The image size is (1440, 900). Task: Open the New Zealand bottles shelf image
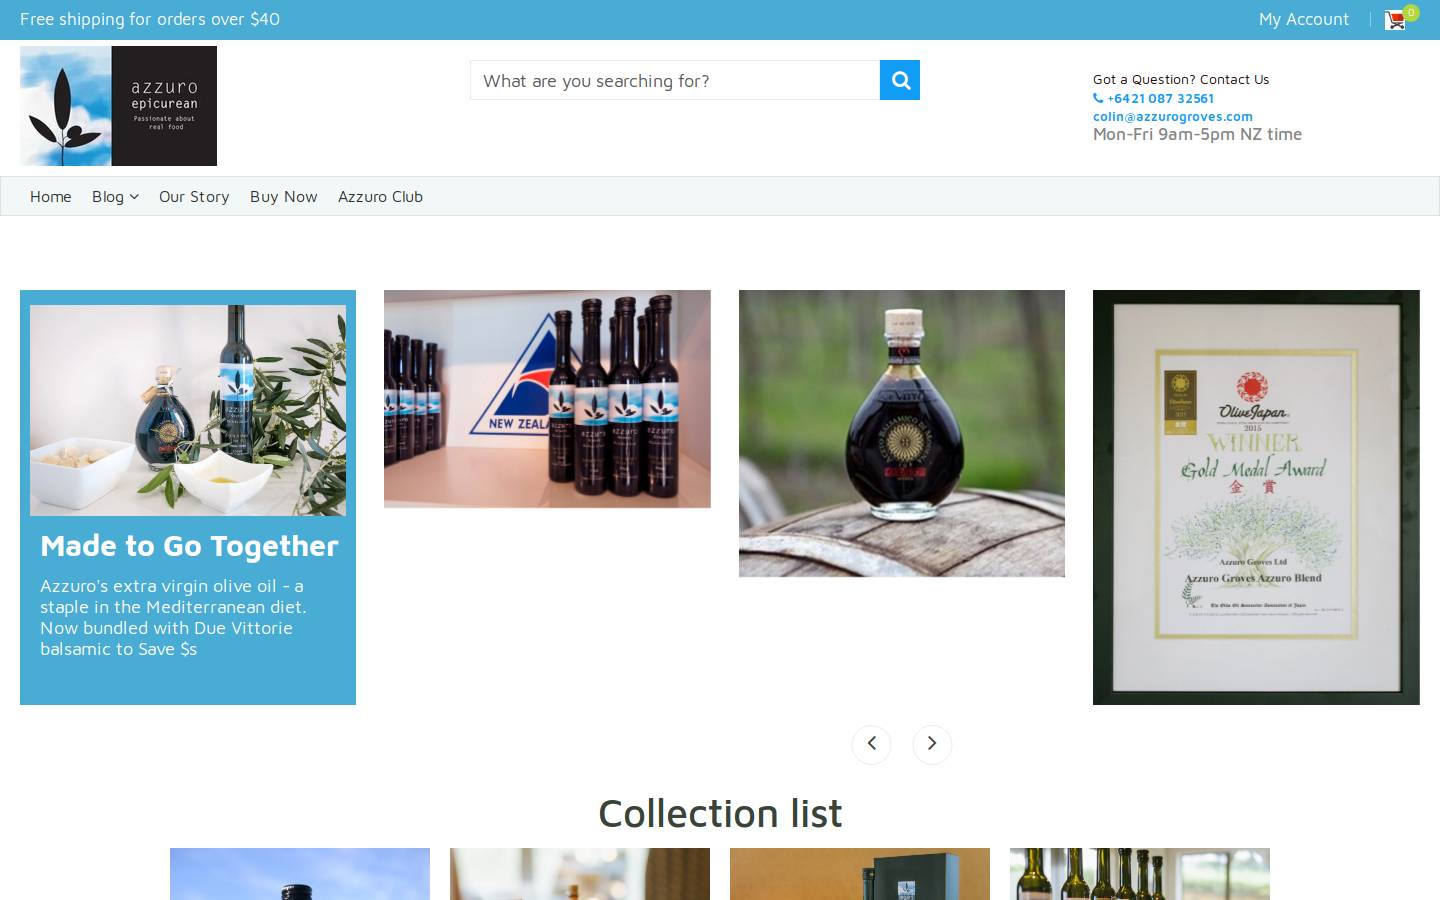tap(547, 399)
